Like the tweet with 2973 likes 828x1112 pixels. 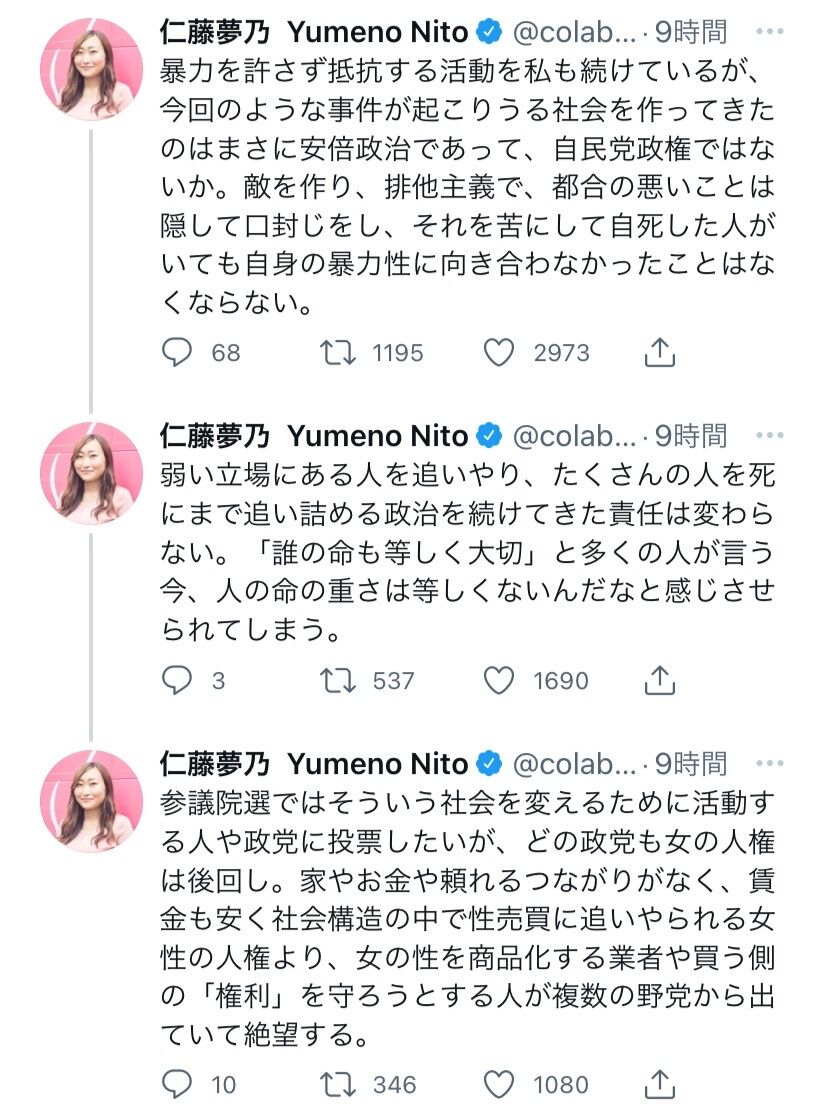tap(499, 352)
